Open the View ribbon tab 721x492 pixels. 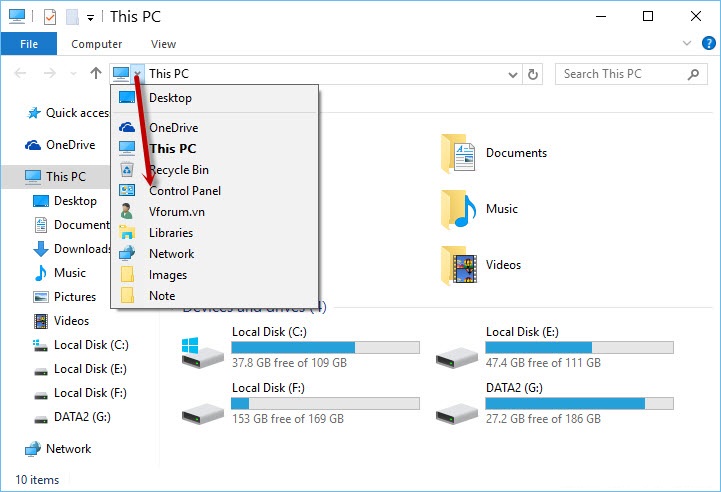[x=163, y=44]
